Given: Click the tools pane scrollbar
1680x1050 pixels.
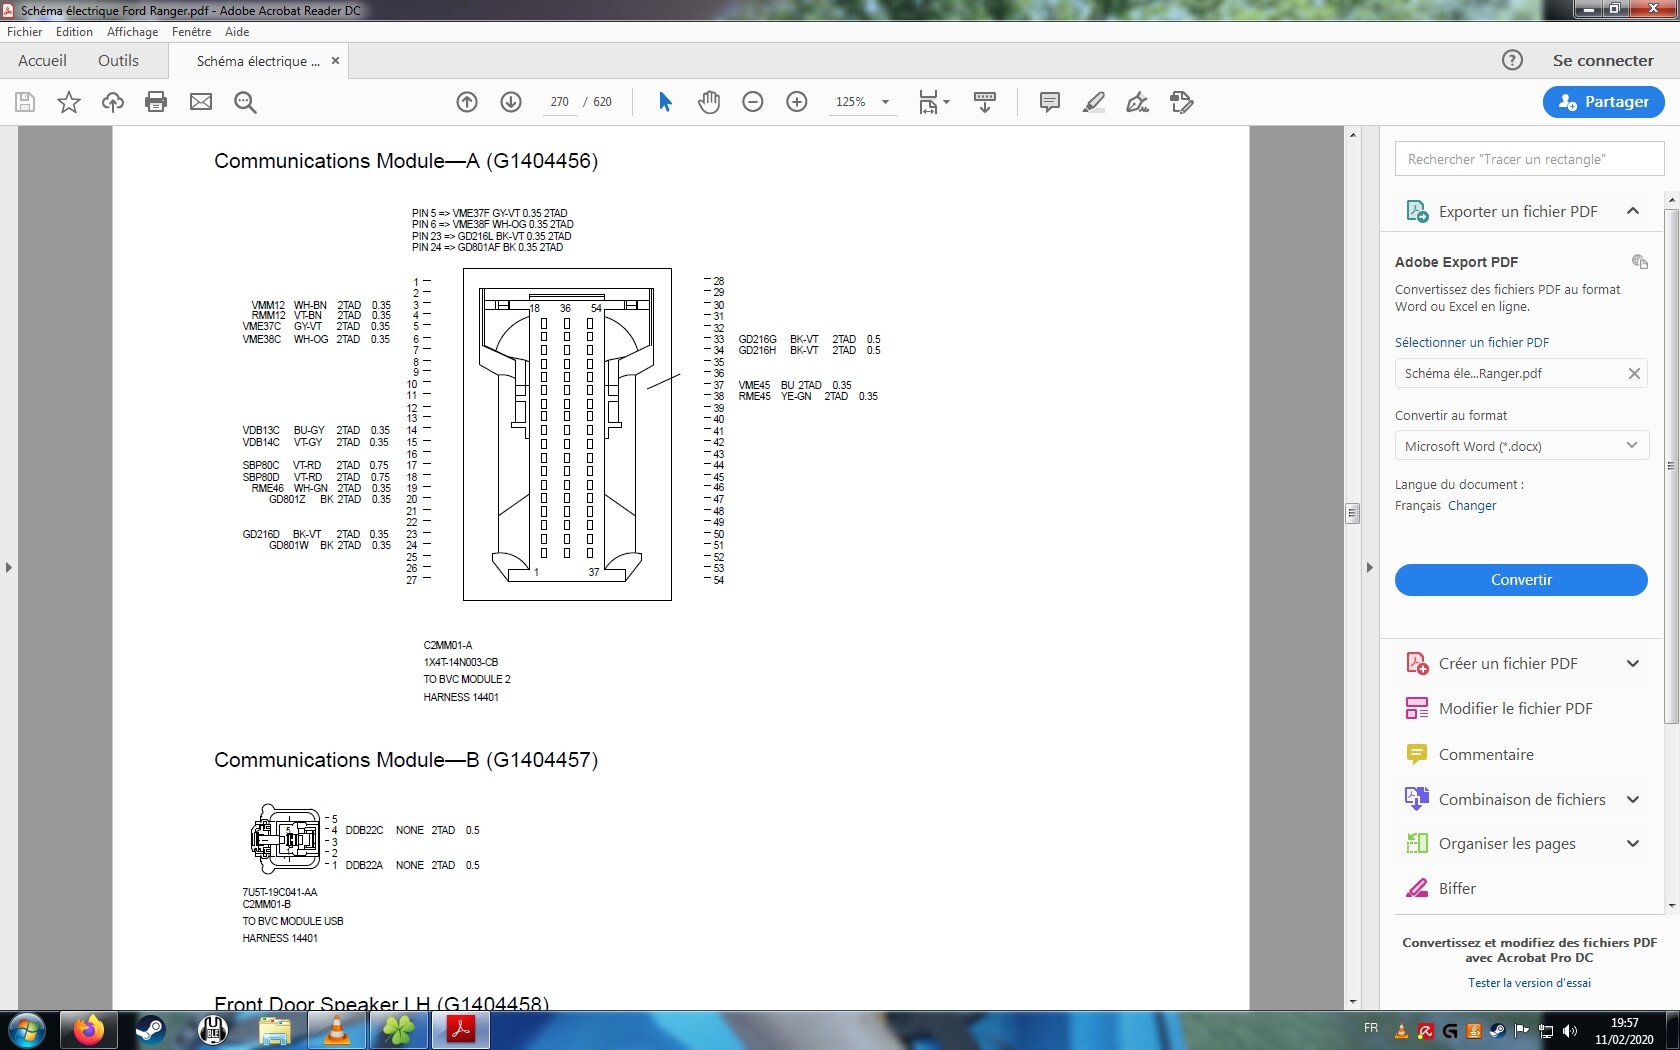Looking at the screenshot, I should (x=1671, y=466).
